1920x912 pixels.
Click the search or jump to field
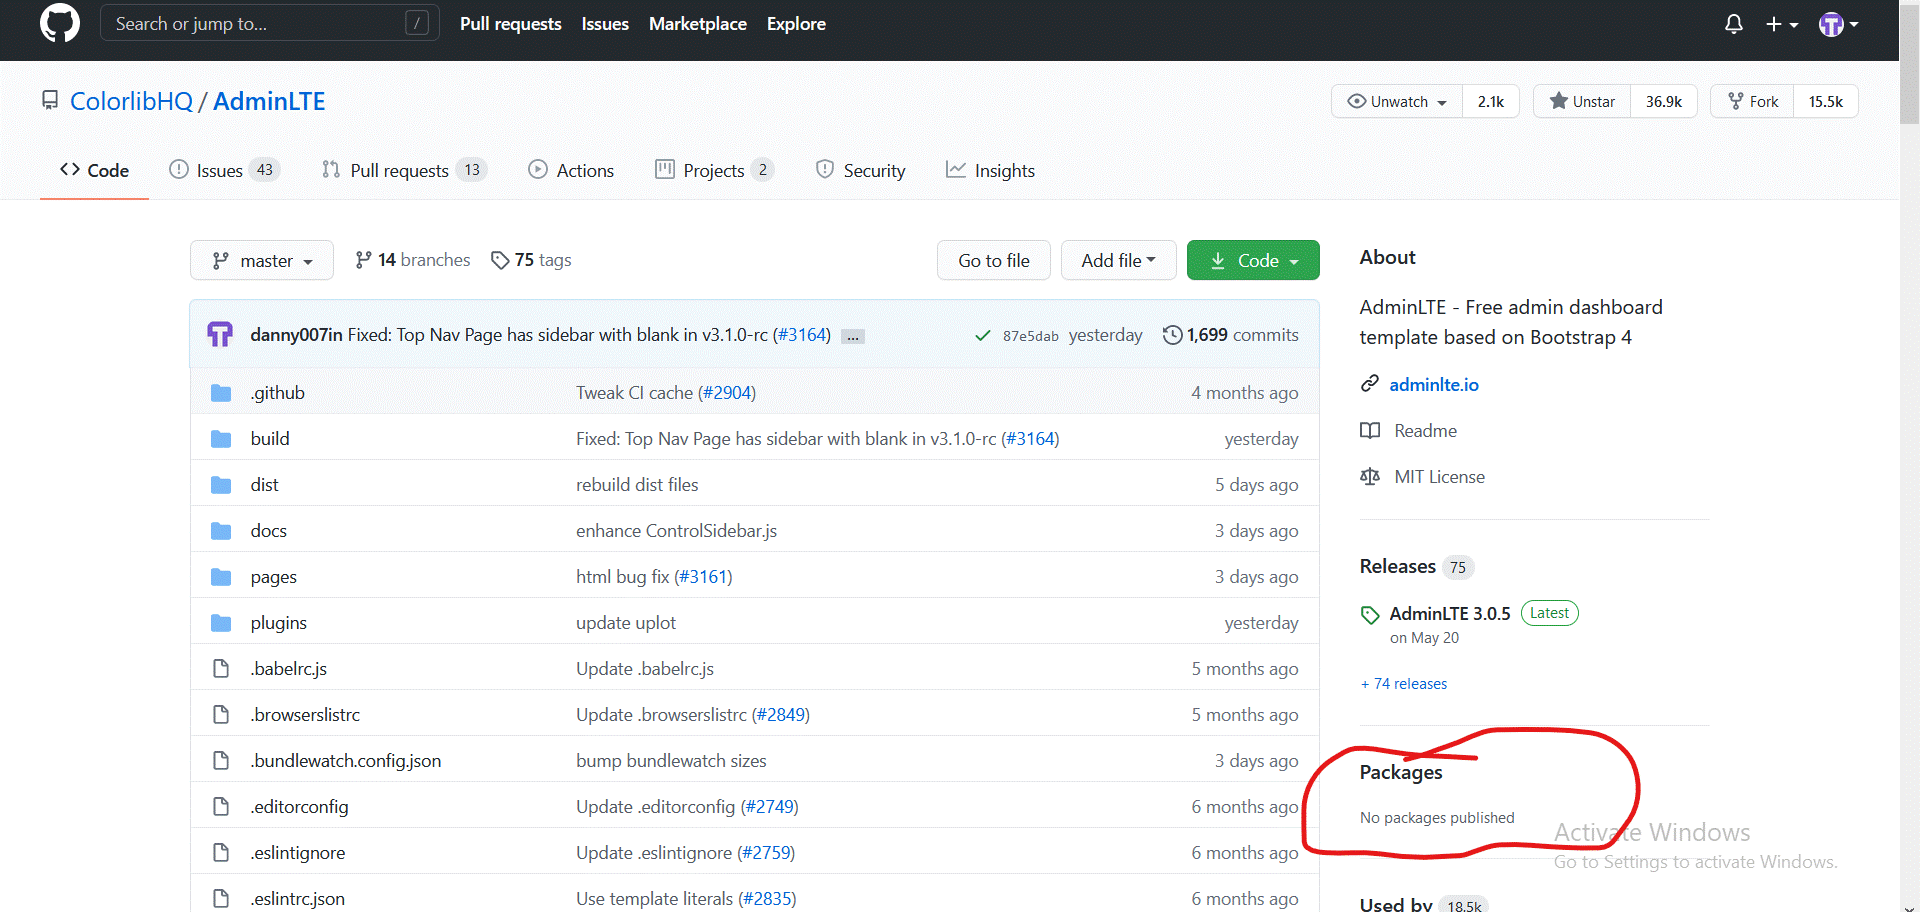point(268,23)
